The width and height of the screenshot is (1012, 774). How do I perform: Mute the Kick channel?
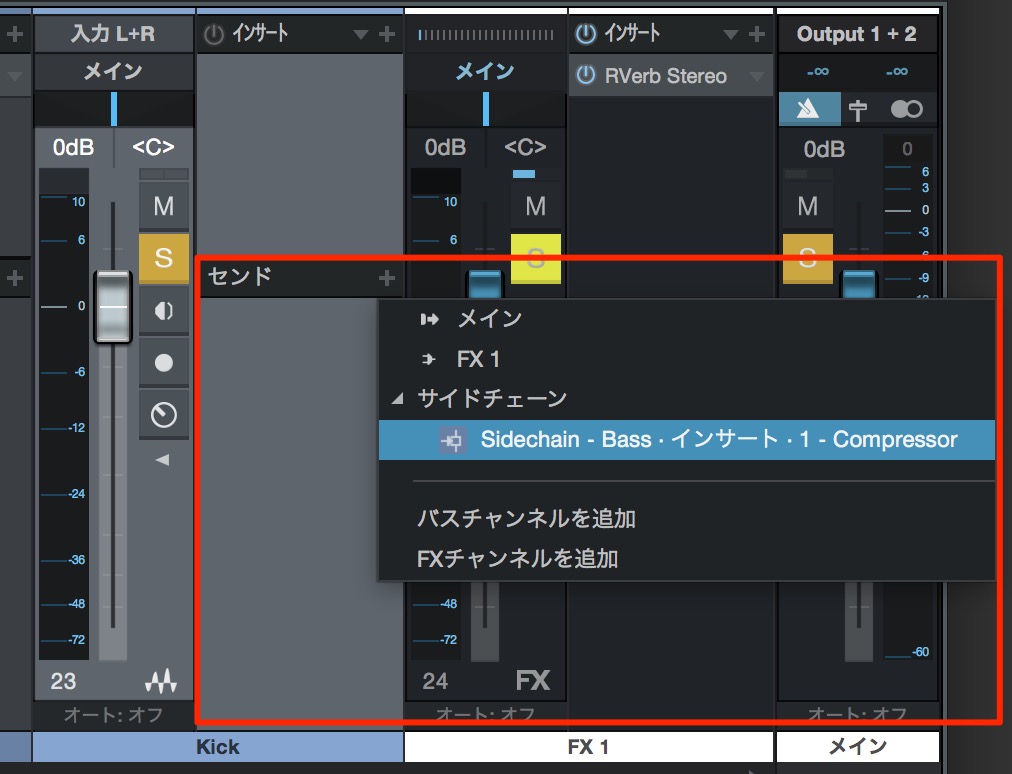[x=164, y=206]
